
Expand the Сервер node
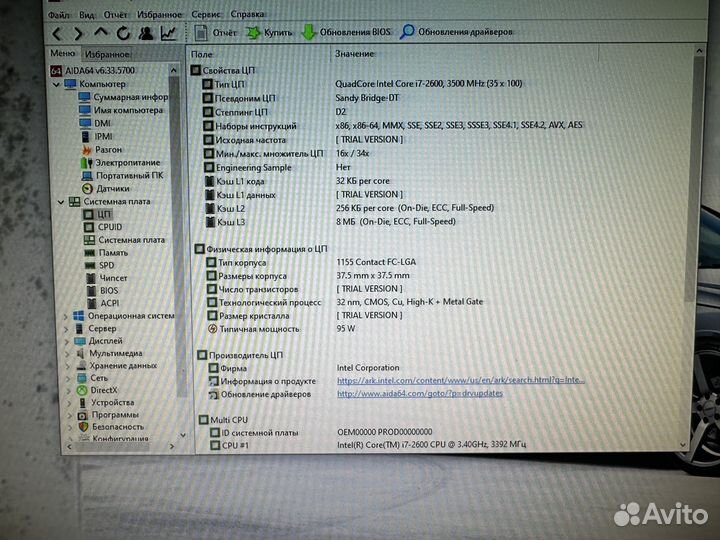pos(67,329)
